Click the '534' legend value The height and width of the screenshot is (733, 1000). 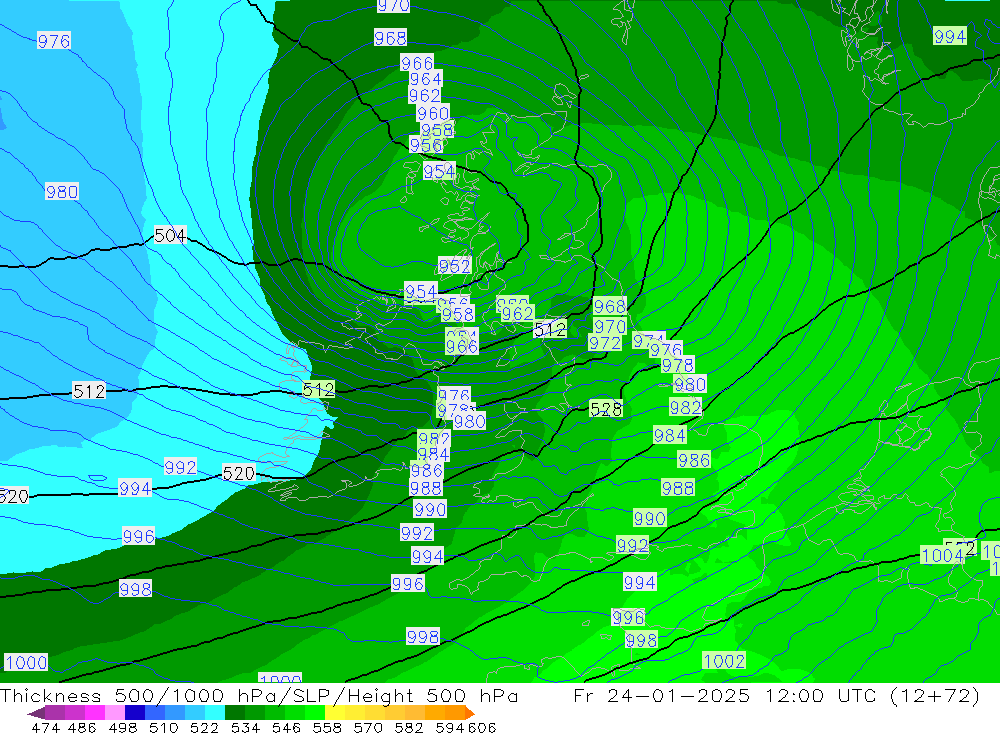coord(245,727)
